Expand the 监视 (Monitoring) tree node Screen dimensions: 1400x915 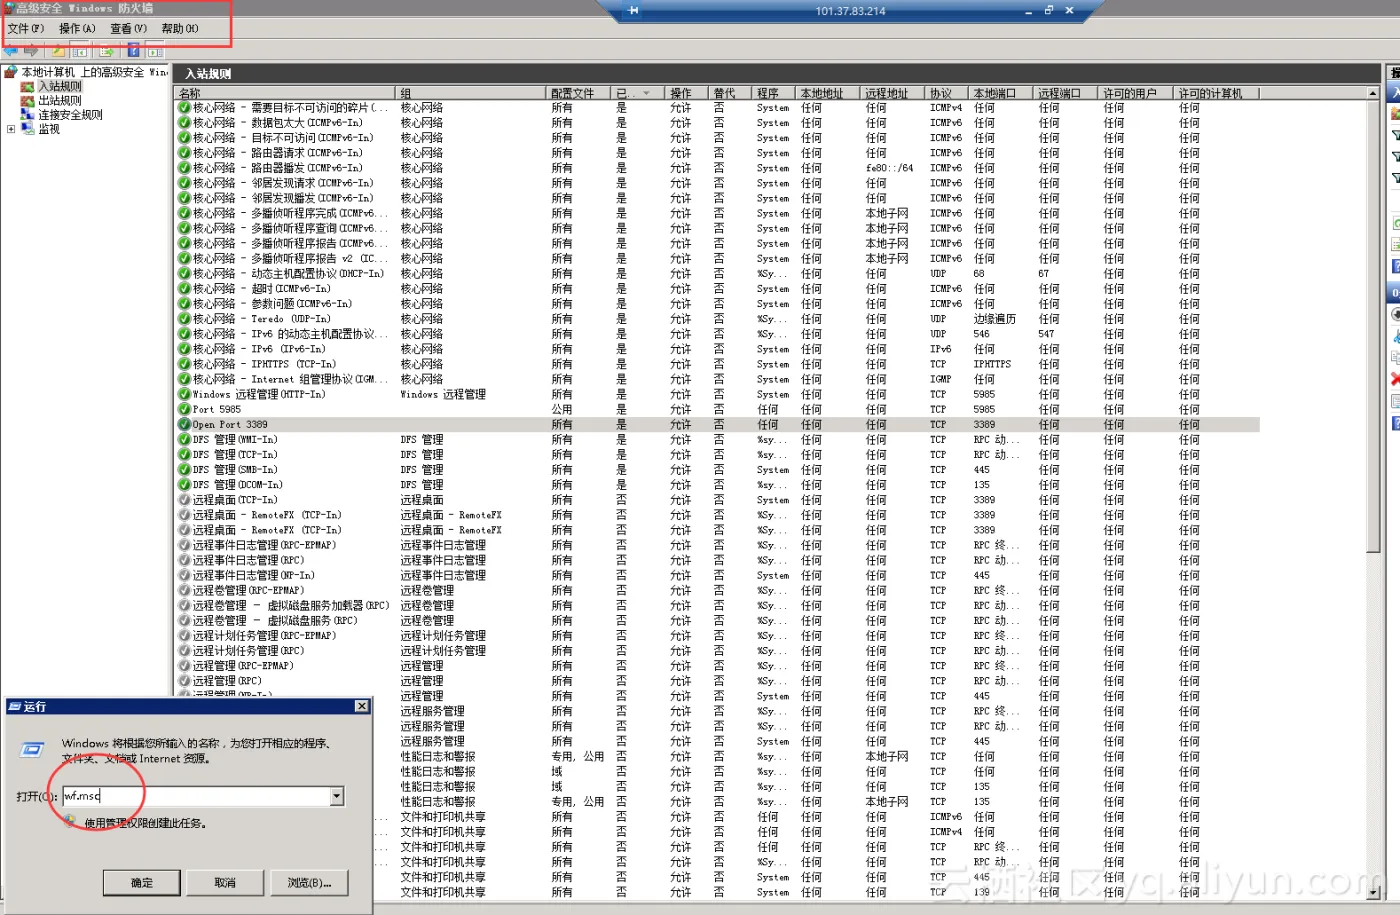tap(11, 129)
